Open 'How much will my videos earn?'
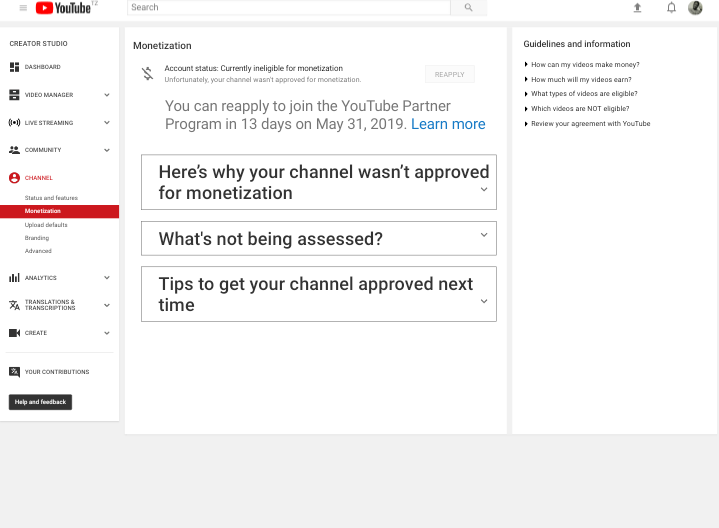The width and height of the screenshot is (719, 528). point(581,79)
